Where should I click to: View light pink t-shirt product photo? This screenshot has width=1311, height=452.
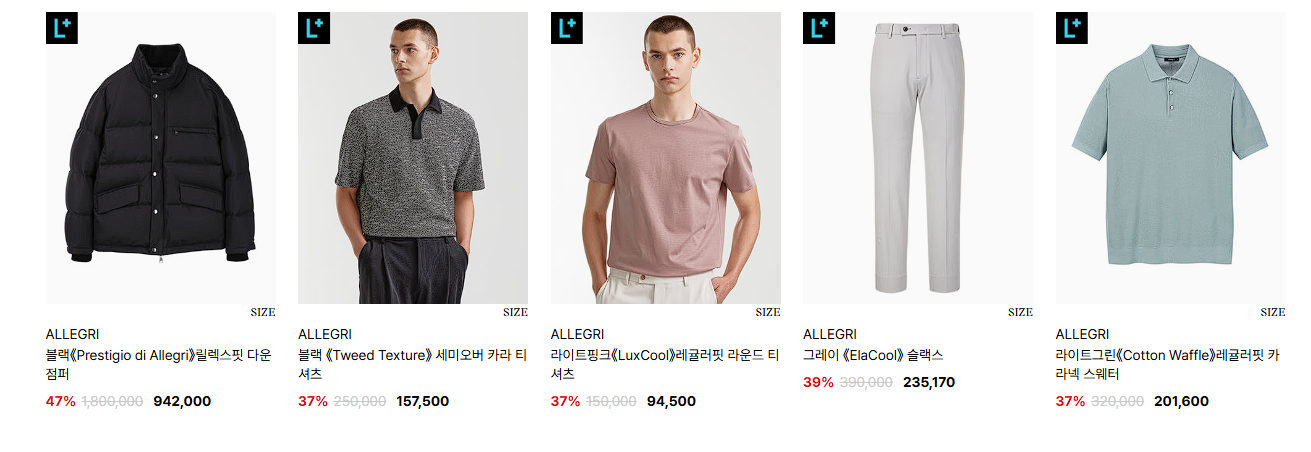point(666,158)
